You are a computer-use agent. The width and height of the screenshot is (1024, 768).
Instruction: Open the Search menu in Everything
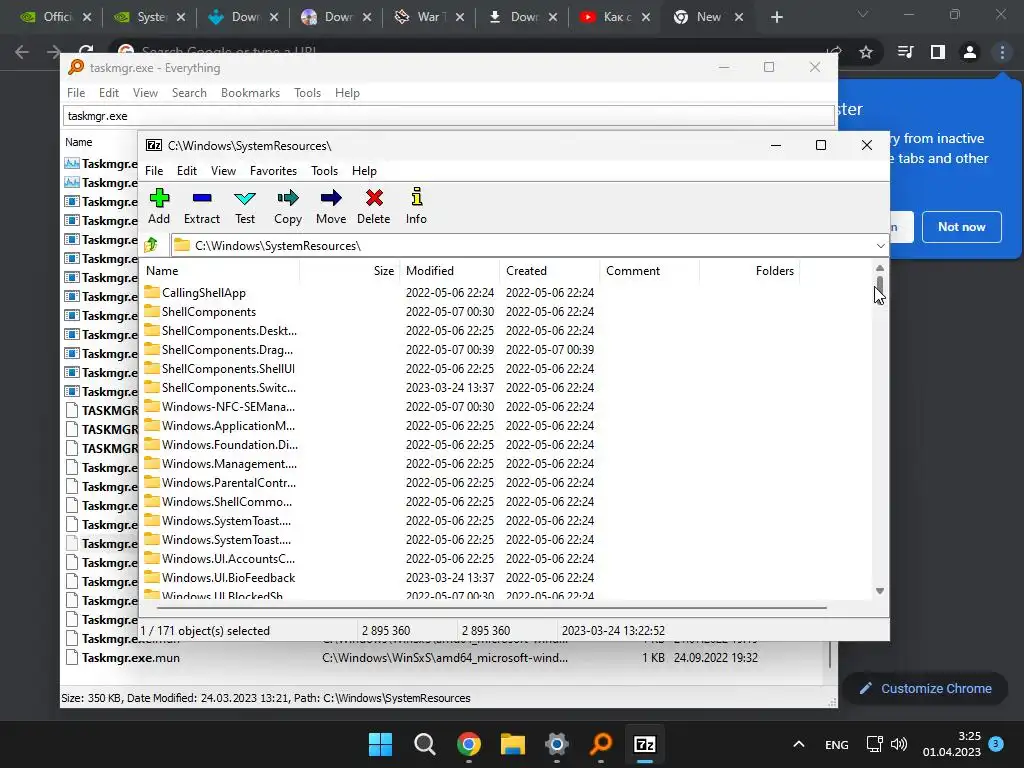[189, 93]
